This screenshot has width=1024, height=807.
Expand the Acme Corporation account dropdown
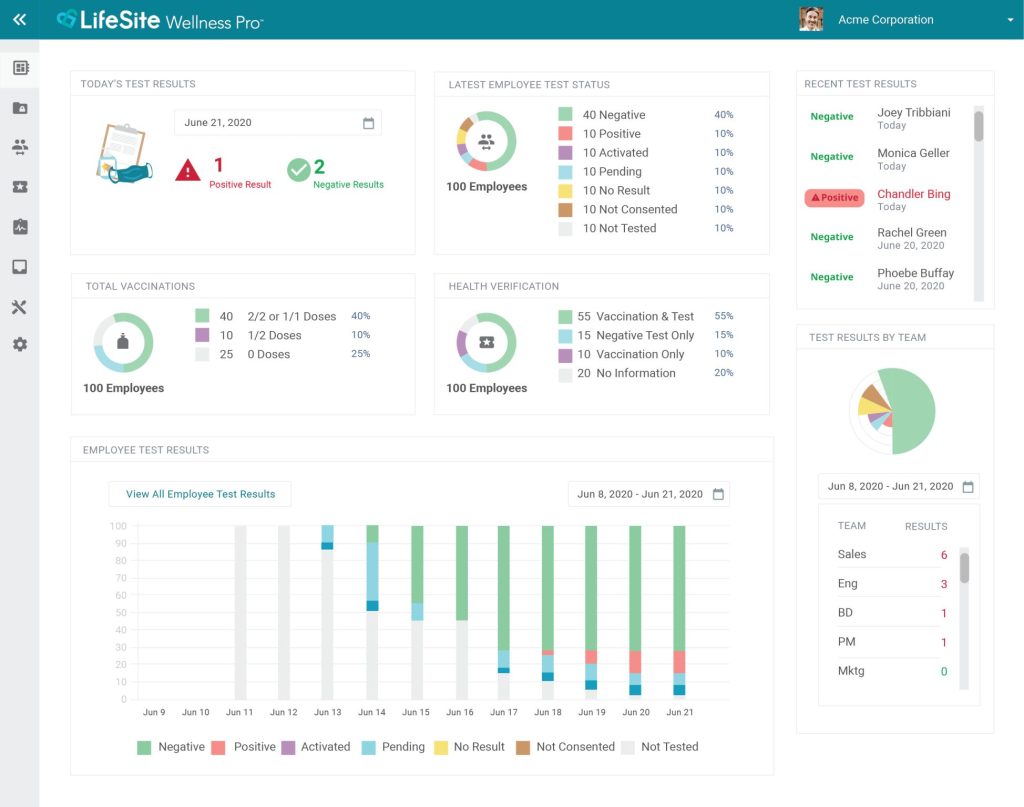point(1009,20)
